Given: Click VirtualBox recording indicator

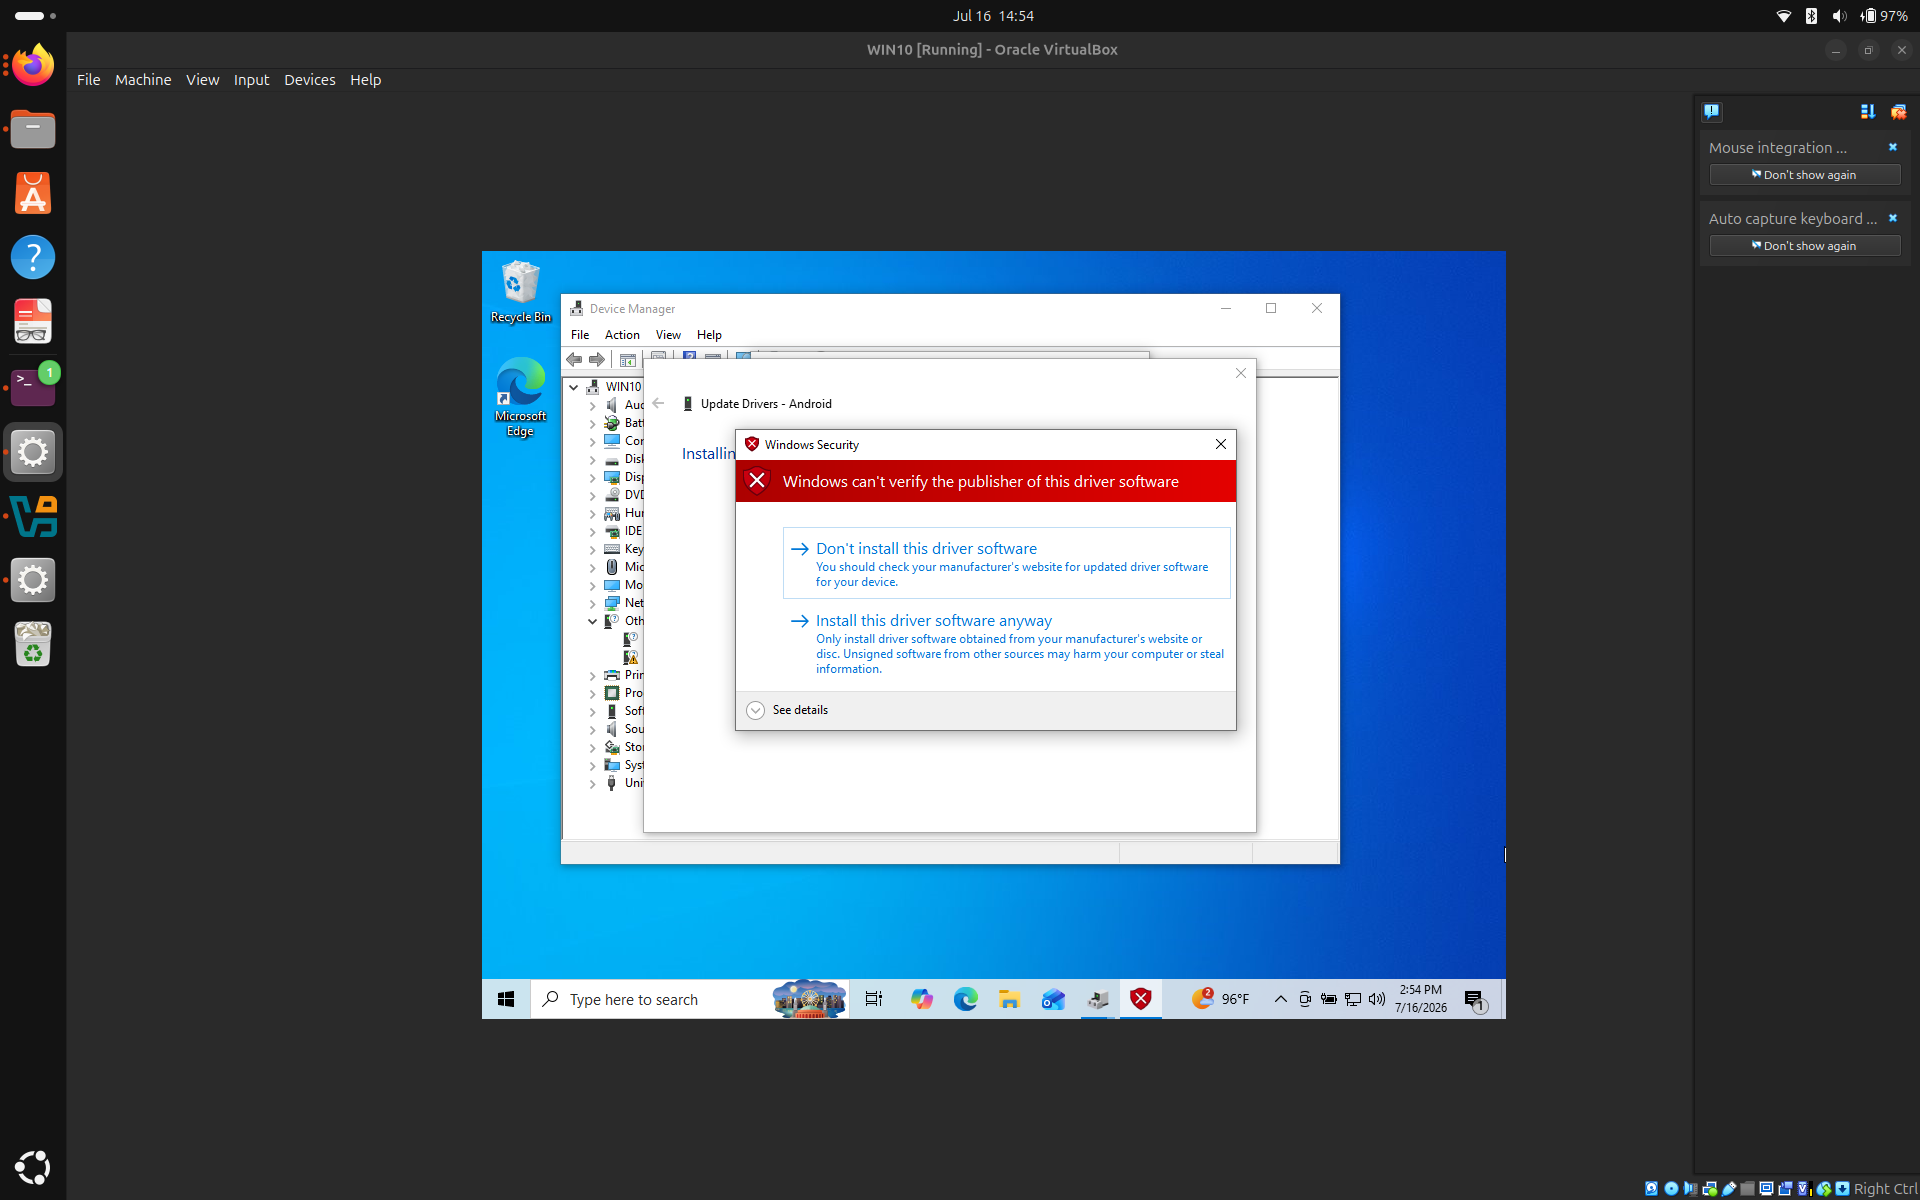Looking at the screenshot, I should point(1785,1189).
